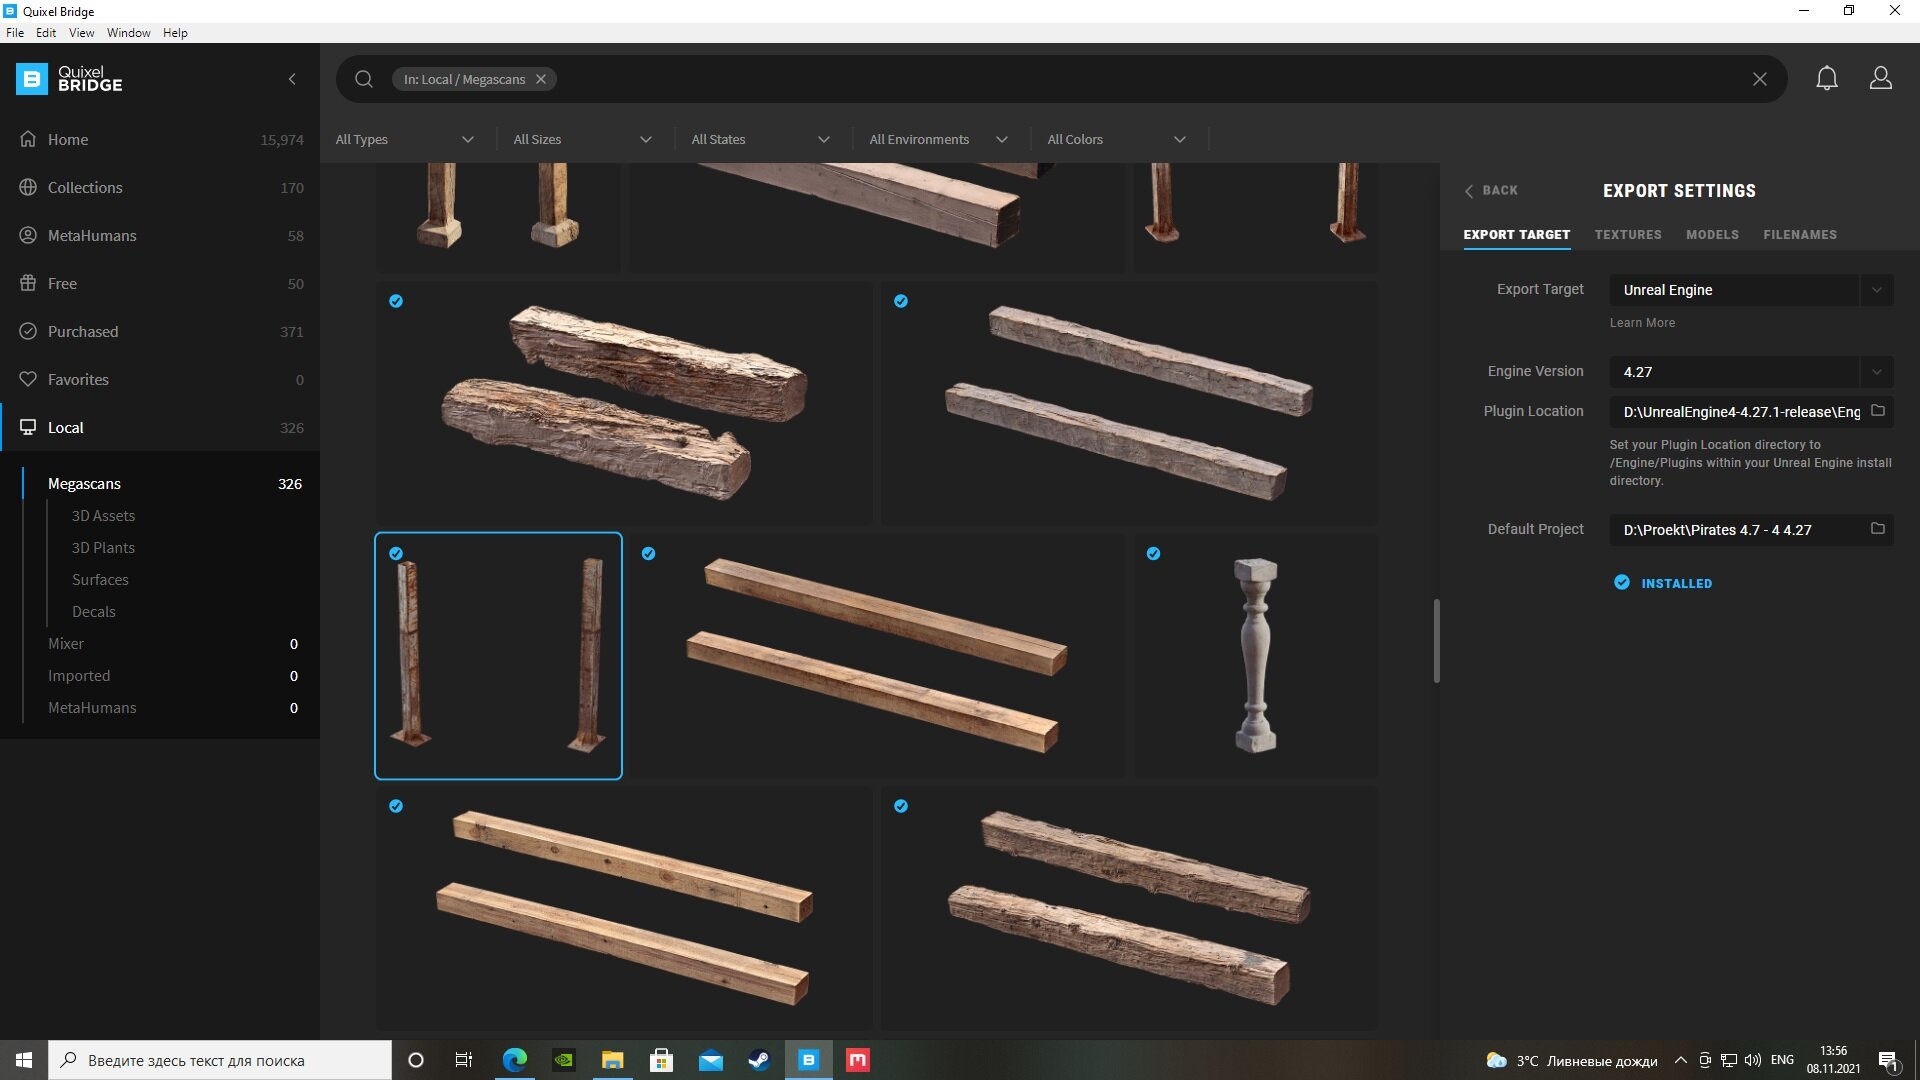Click the Windows Start button

coord(24,1060)
